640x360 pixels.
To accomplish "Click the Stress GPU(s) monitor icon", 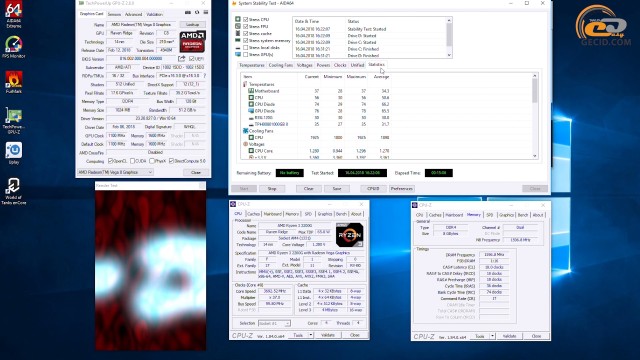I will 238,54.
